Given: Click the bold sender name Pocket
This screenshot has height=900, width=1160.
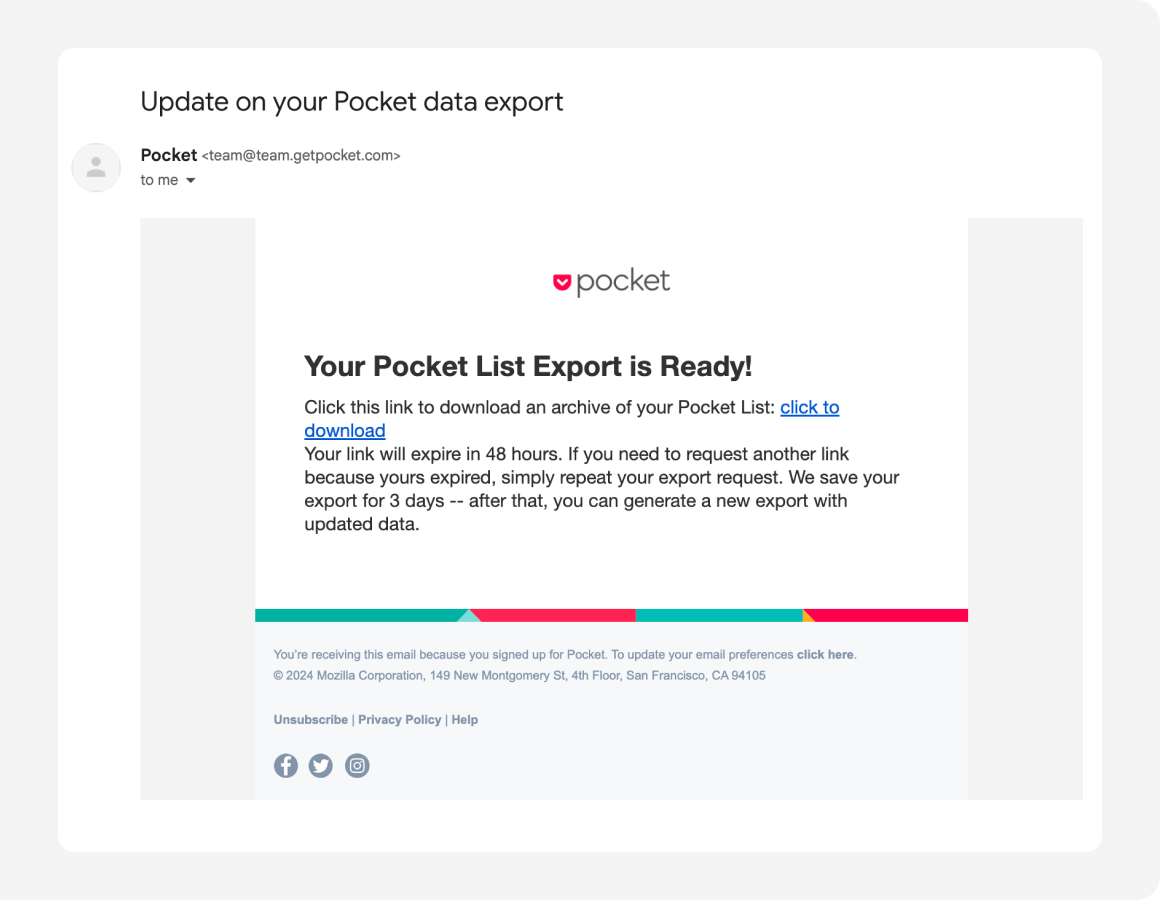Looking at the screenshot, I should coord(169,155).
